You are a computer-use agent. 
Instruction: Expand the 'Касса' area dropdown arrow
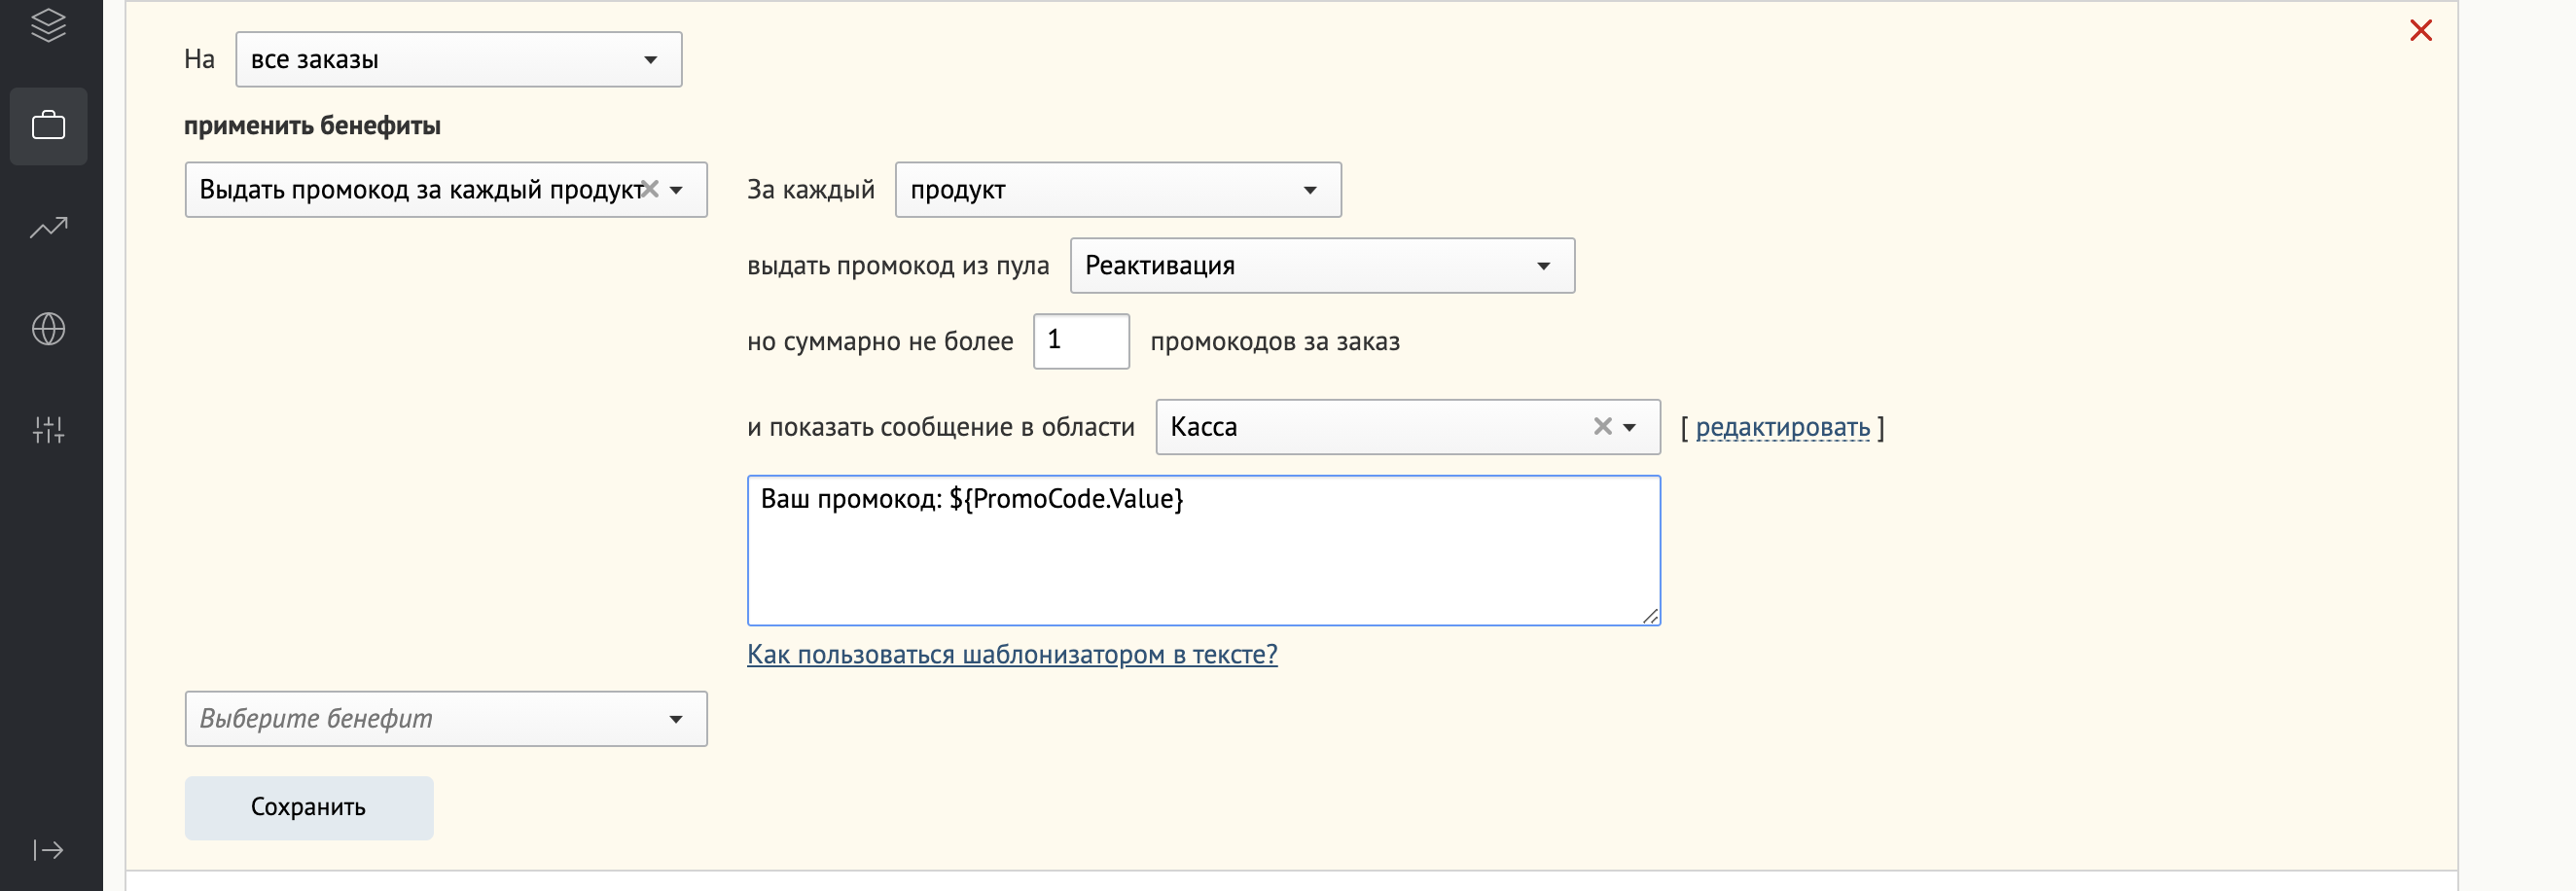1630,428
